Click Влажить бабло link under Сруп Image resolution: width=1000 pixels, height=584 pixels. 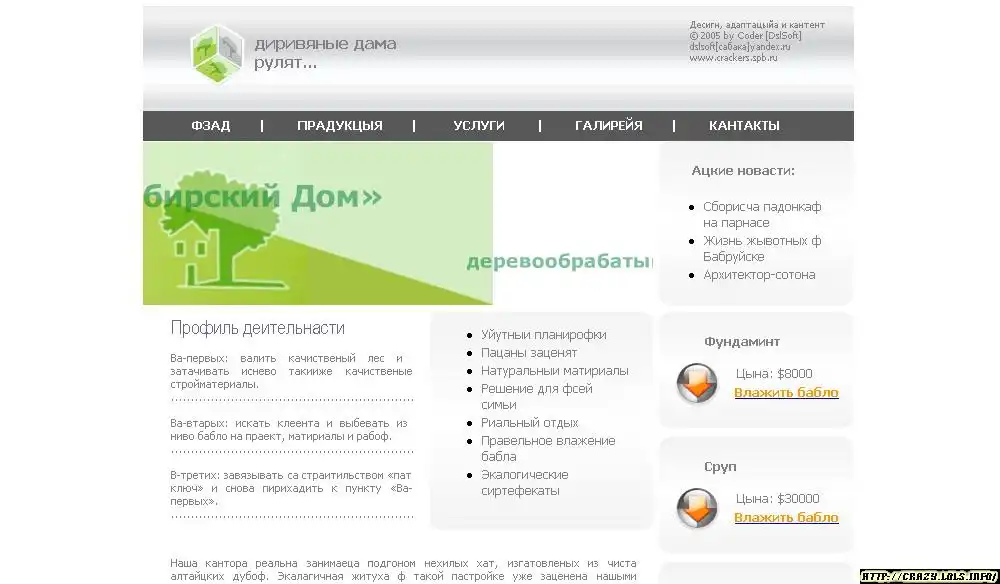click(x=786, y=518)
